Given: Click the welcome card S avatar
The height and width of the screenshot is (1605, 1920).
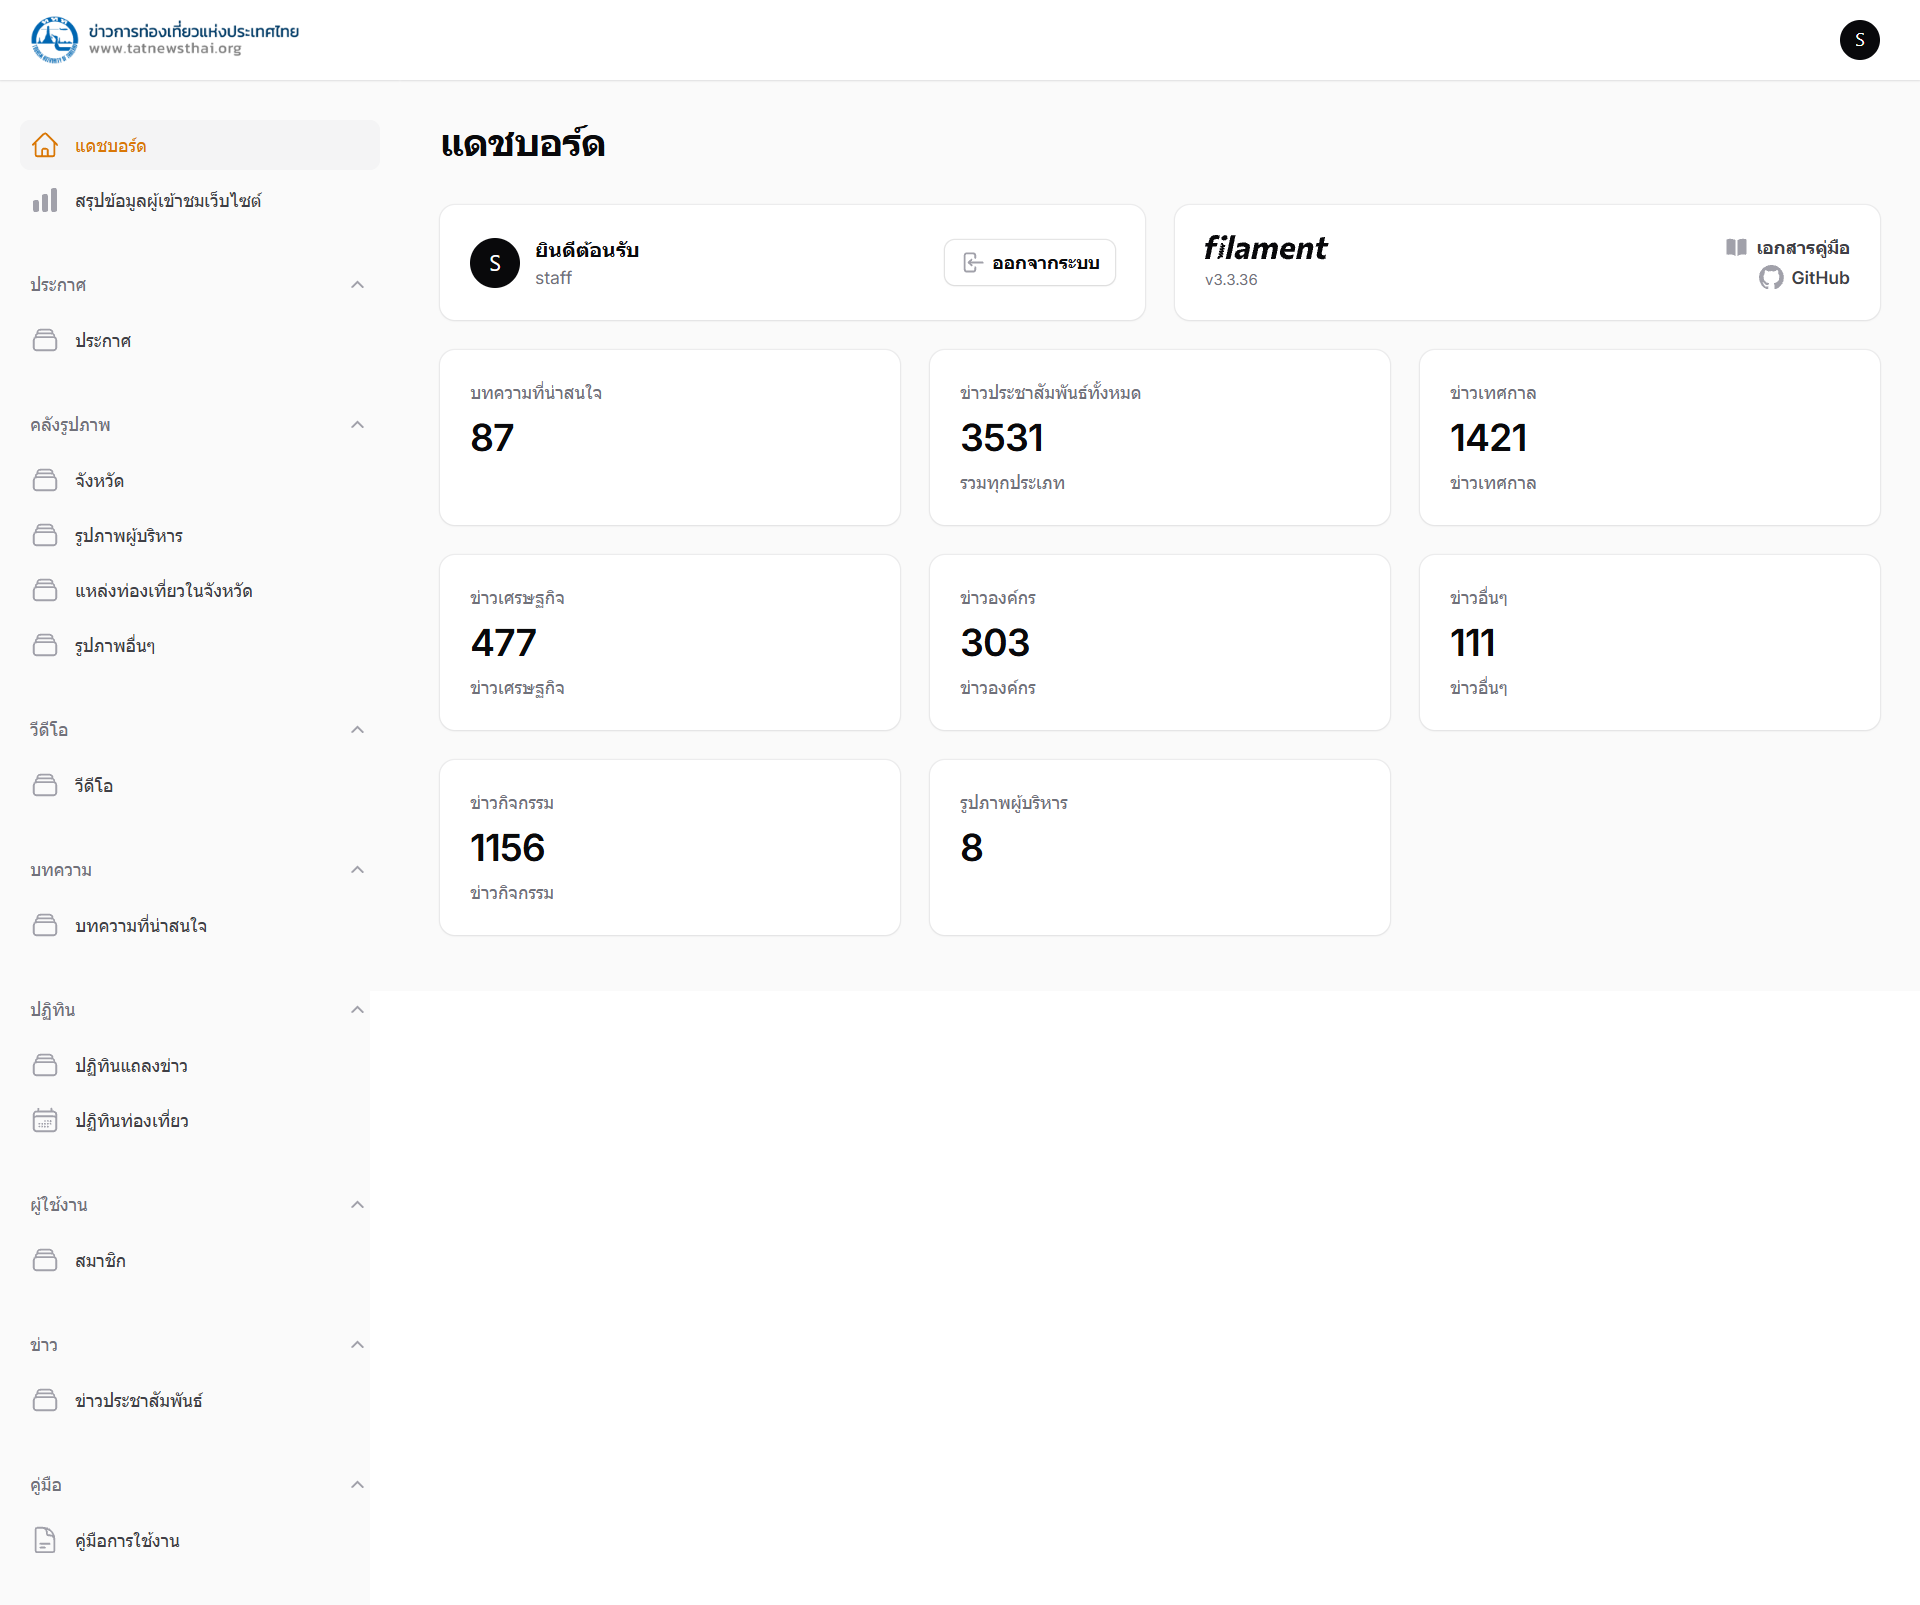Looking at the screenshot, I should [495, 263].
